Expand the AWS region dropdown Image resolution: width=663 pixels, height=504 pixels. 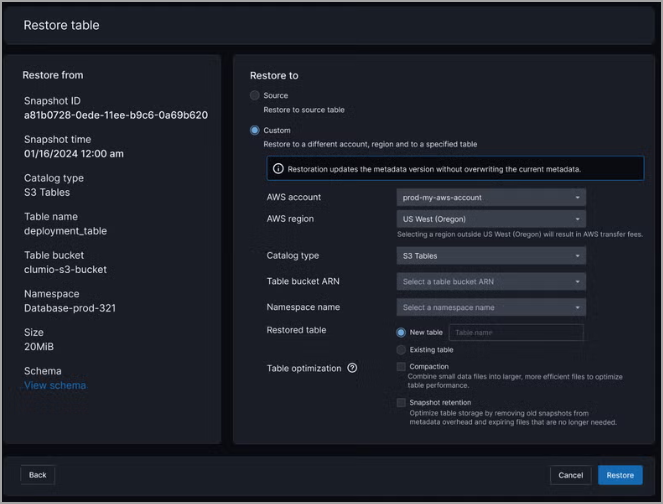(x=491, y=219)
